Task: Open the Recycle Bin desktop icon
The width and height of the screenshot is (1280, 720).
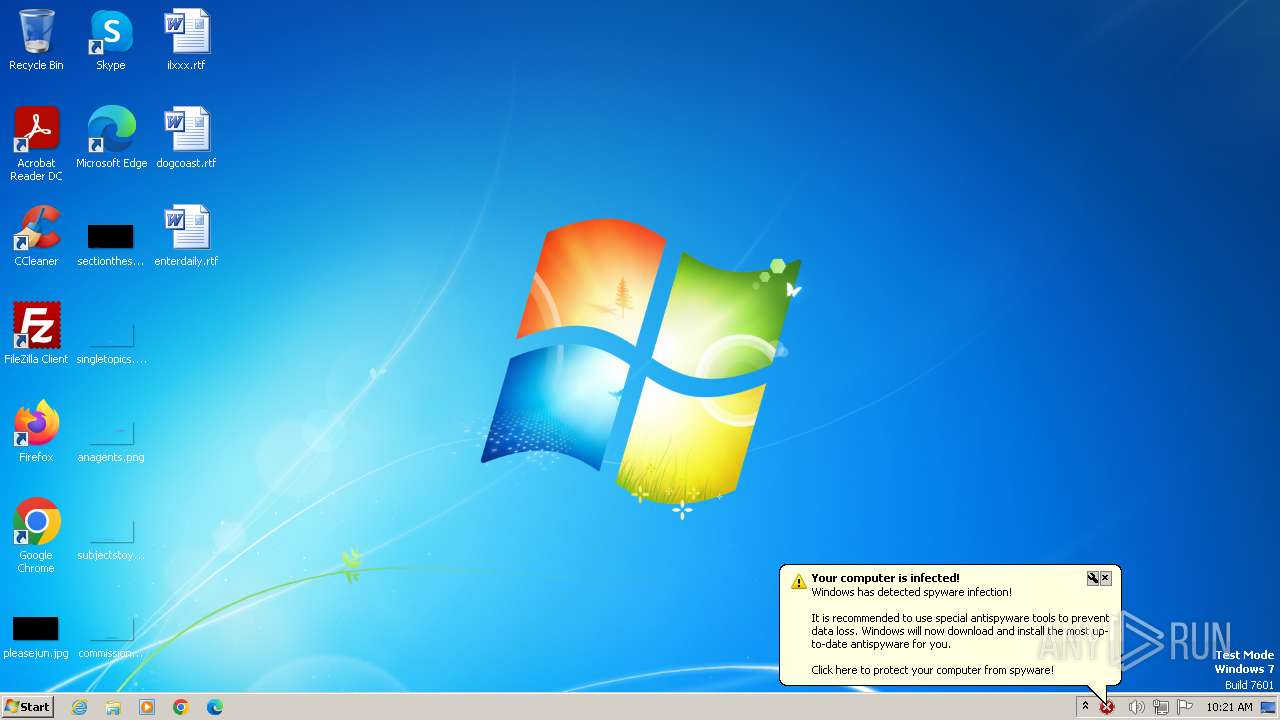Action: (36, 40)
